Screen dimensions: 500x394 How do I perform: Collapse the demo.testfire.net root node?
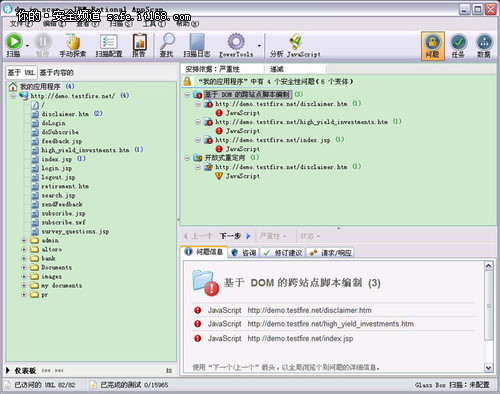coord(13,96)
